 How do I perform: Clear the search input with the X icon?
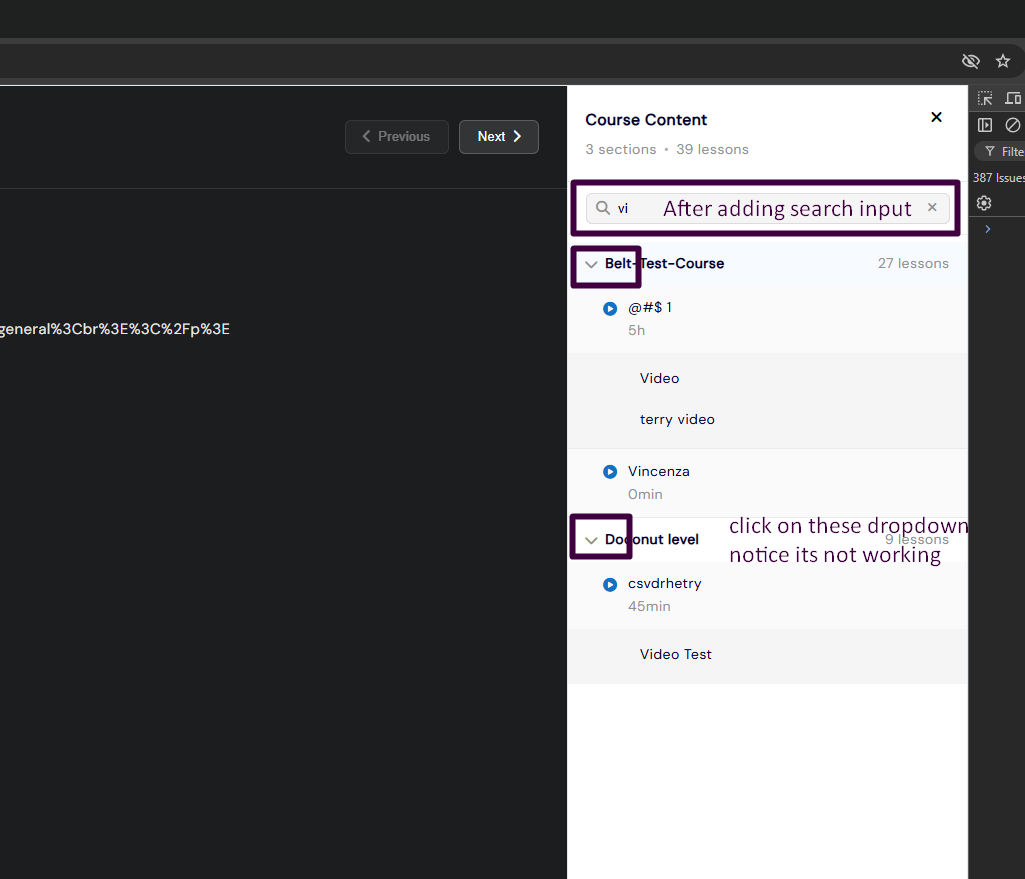pos(932,207)
